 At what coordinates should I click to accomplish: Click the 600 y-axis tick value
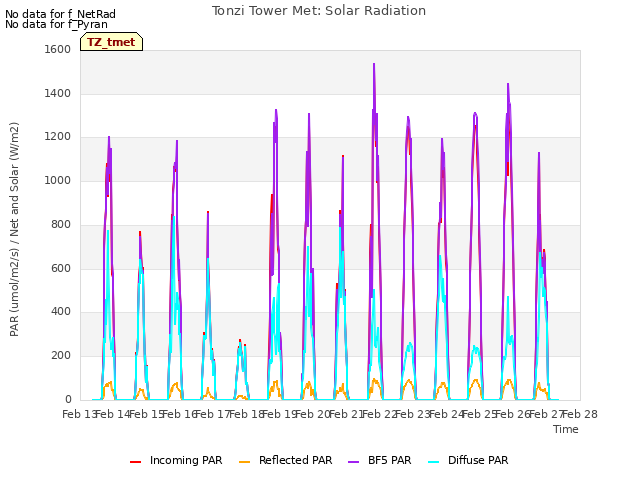[x=61, y=269]
